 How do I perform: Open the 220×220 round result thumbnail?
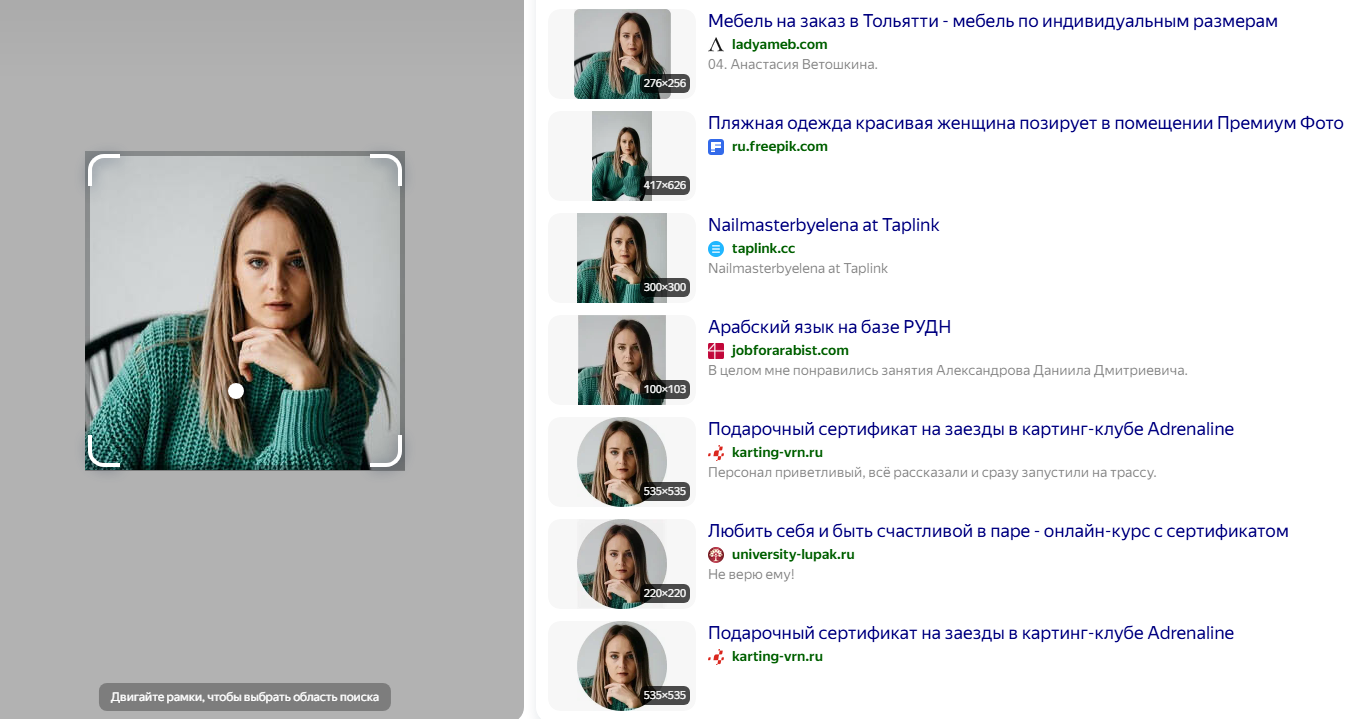click(x=622, y=564)
